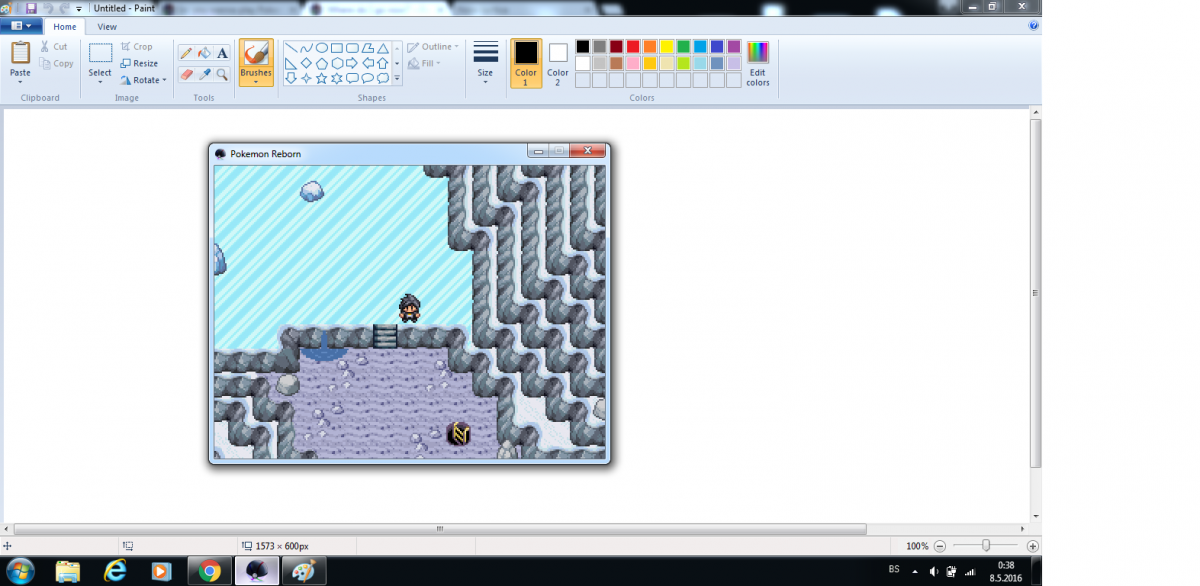Select the Diamond shape

pos(306,63)
